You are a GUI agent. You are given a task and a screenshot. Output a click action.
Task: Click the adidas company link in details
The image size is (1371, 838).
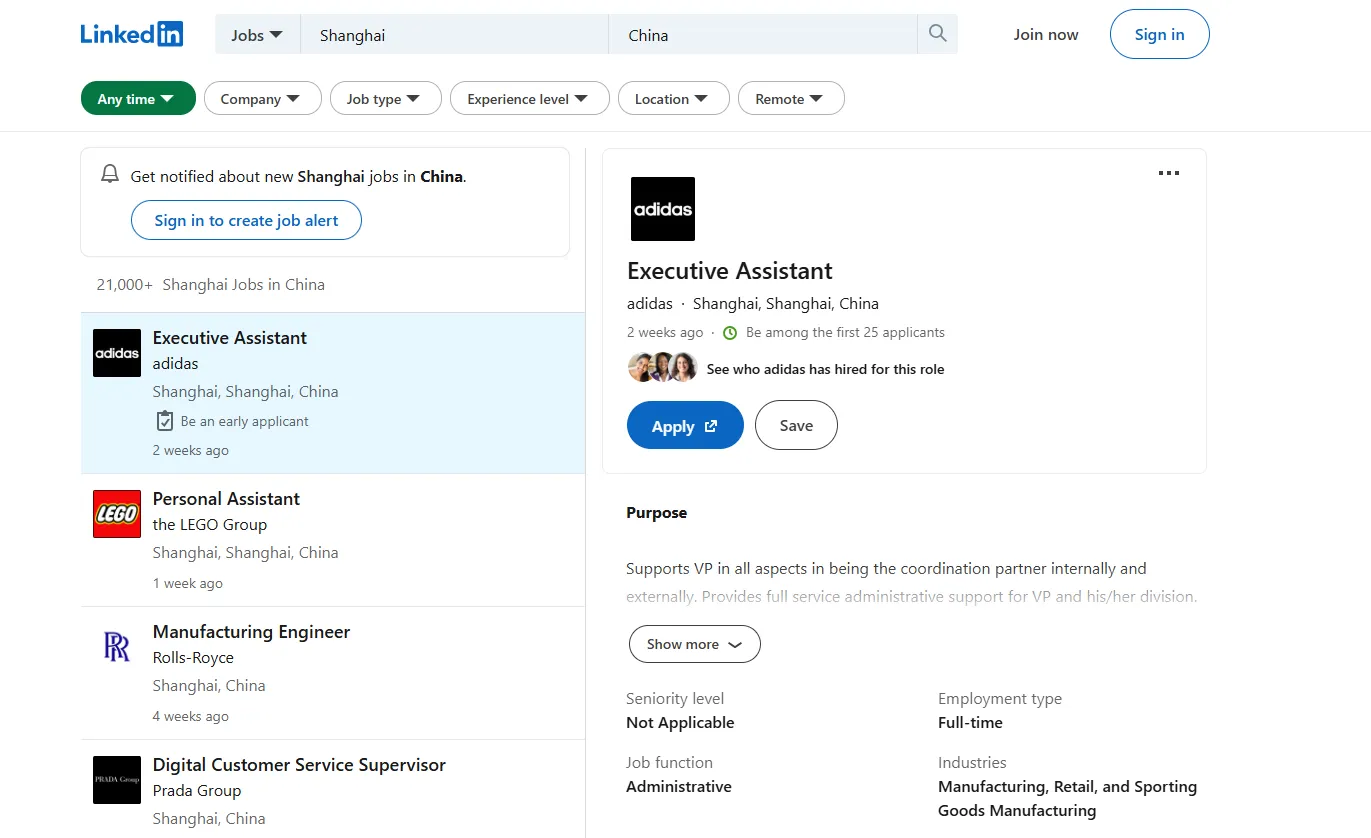pyautogui.click(x=650, y=303)
